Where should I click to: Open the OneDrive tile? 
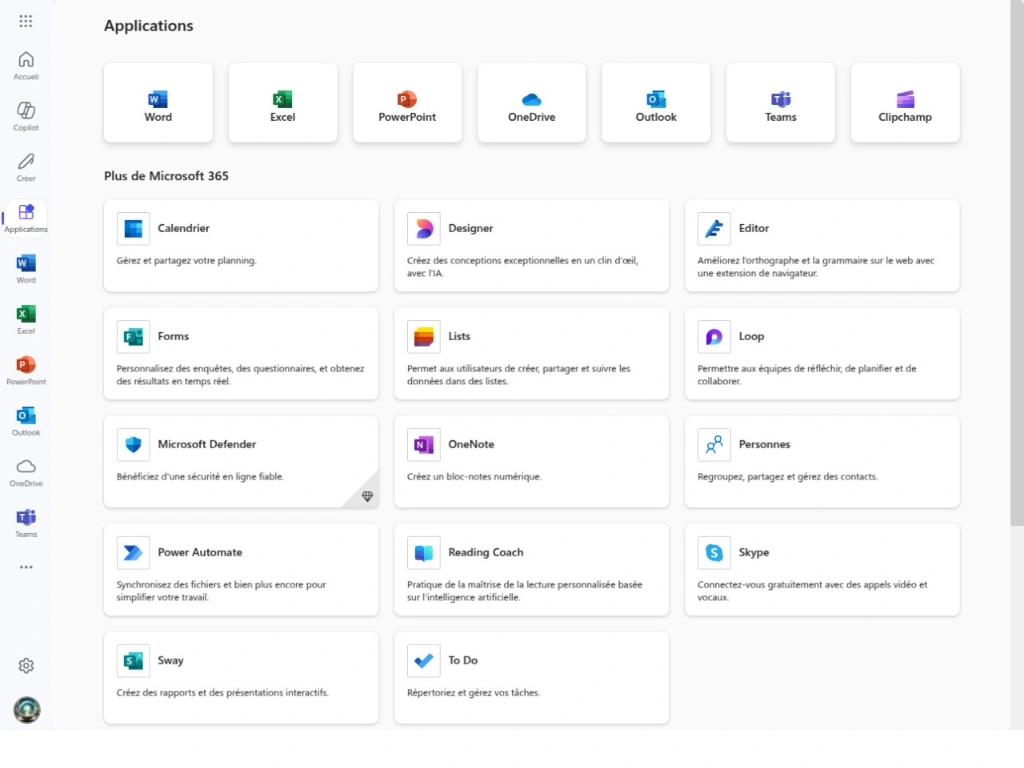point(531,102)
